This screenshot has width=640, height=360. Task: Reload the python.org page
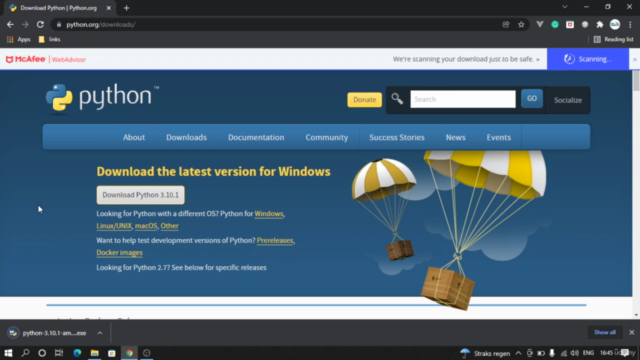click(x=40, y=24)
